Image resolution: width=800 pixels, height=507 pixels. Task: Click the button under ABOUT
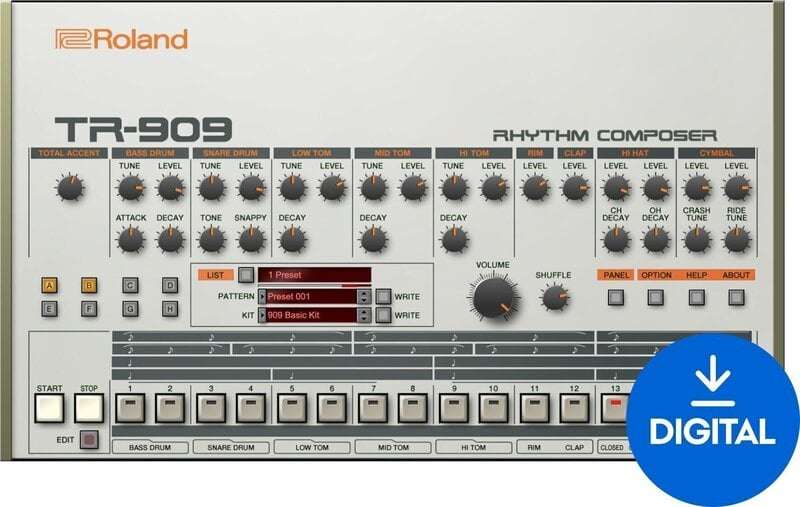(x=736, y=297)
